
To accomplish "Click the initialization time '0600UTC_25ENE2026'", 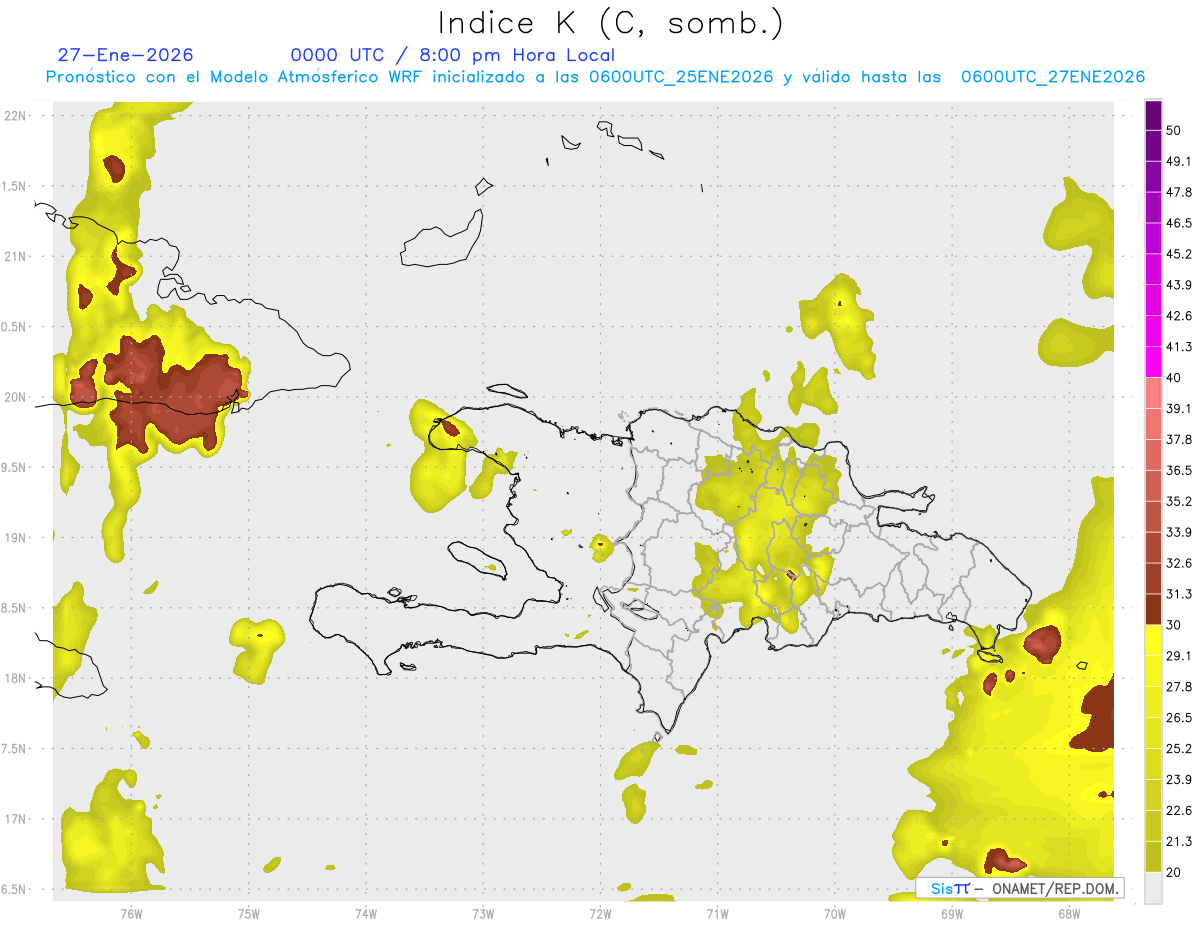I will point(680,76).
